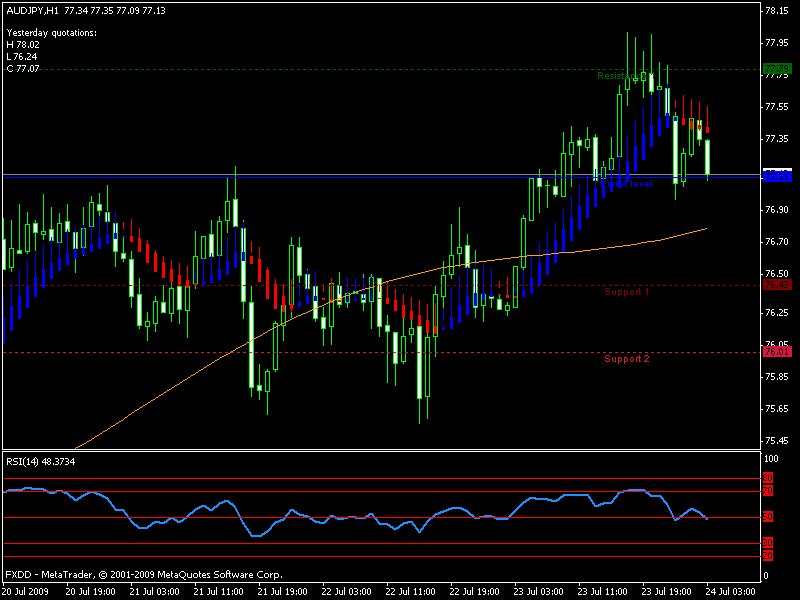The image size is (800, 600).
Task: Click the right end of orange moving average
Action: (x=706, y=229)
